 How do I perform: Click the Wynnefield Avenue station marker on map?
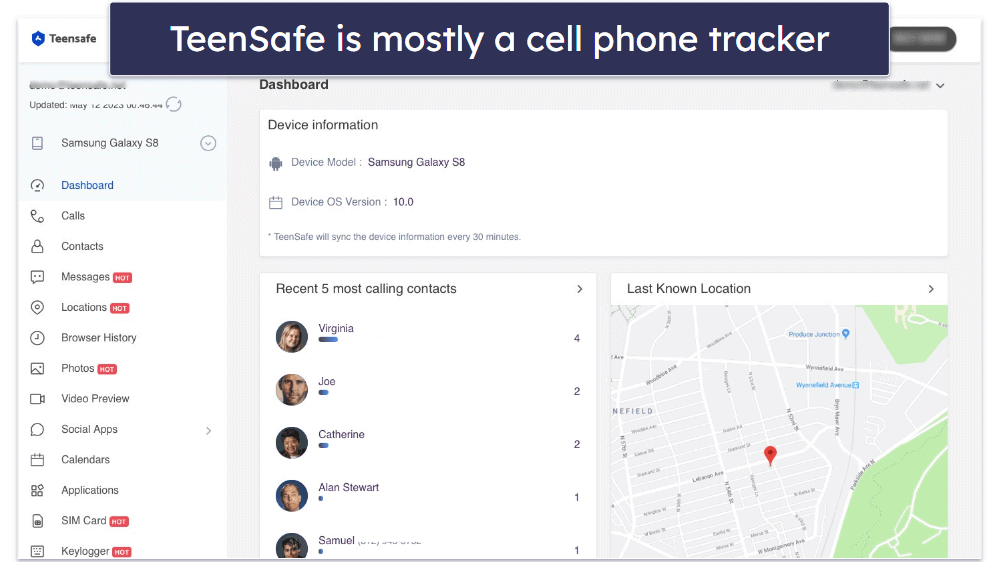pyautogui.click(x=856, y=385)
